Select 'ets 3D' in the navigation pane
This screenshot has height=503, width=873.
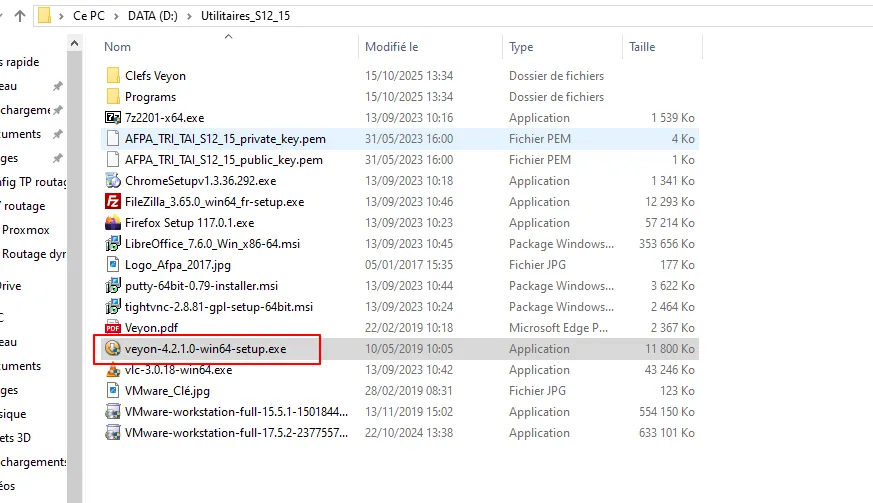click(15, 438)
